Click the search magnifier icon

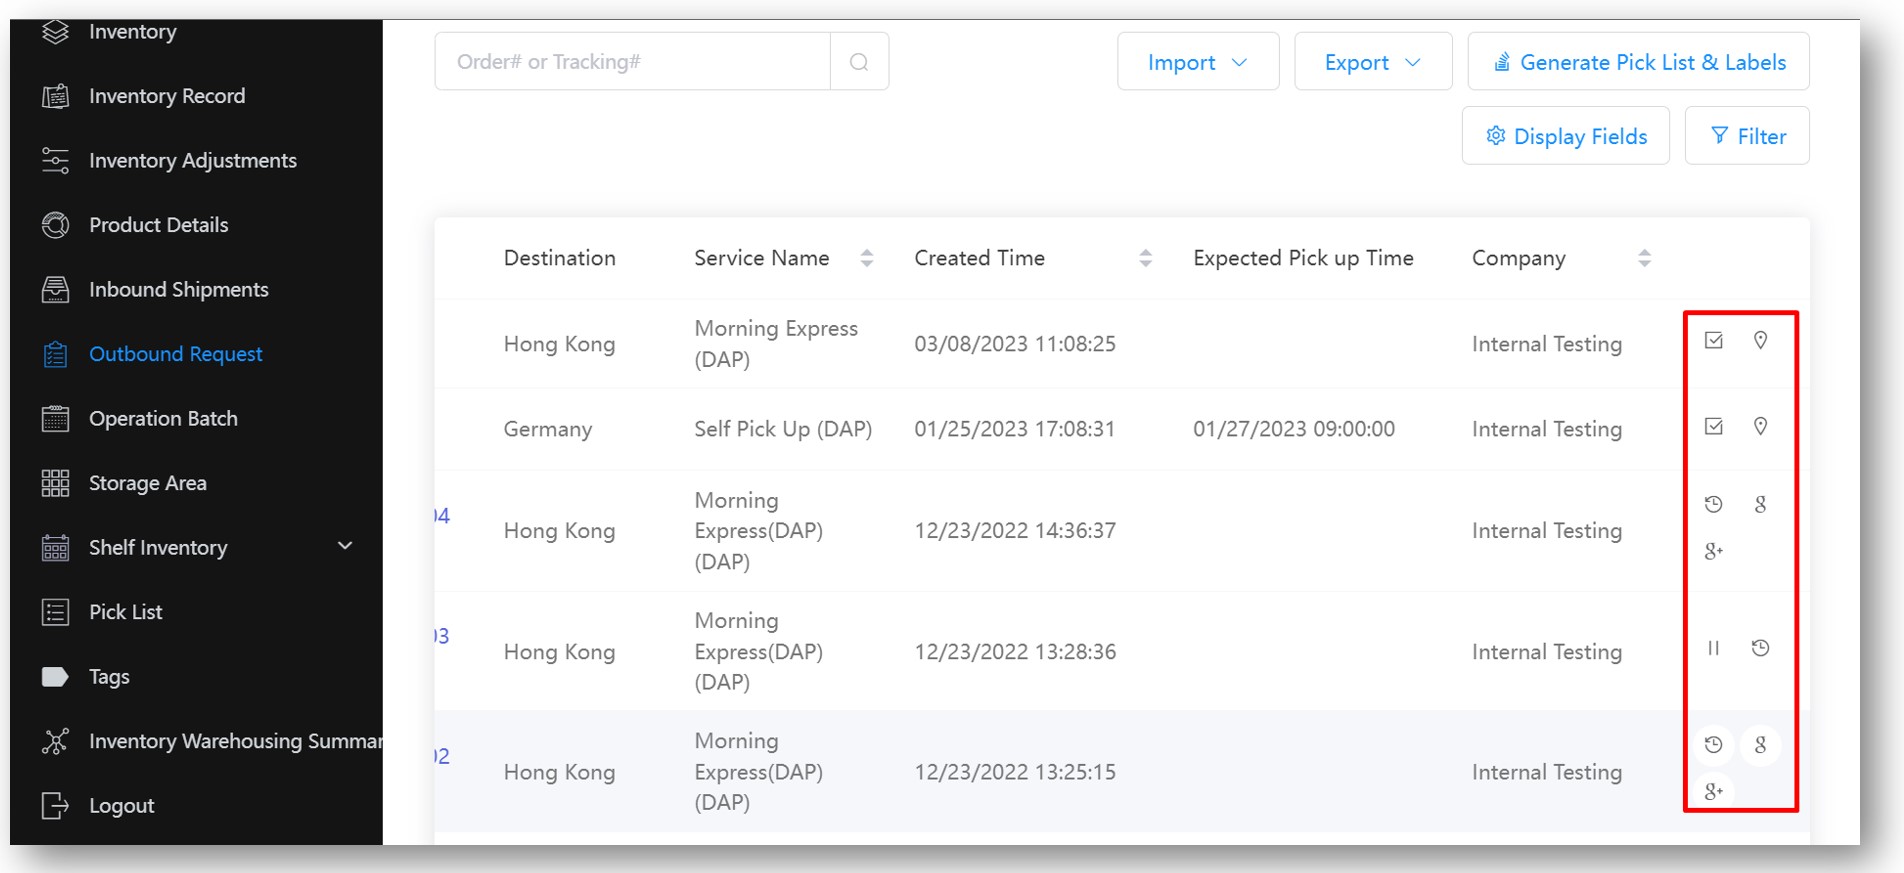tap(859, 62)
